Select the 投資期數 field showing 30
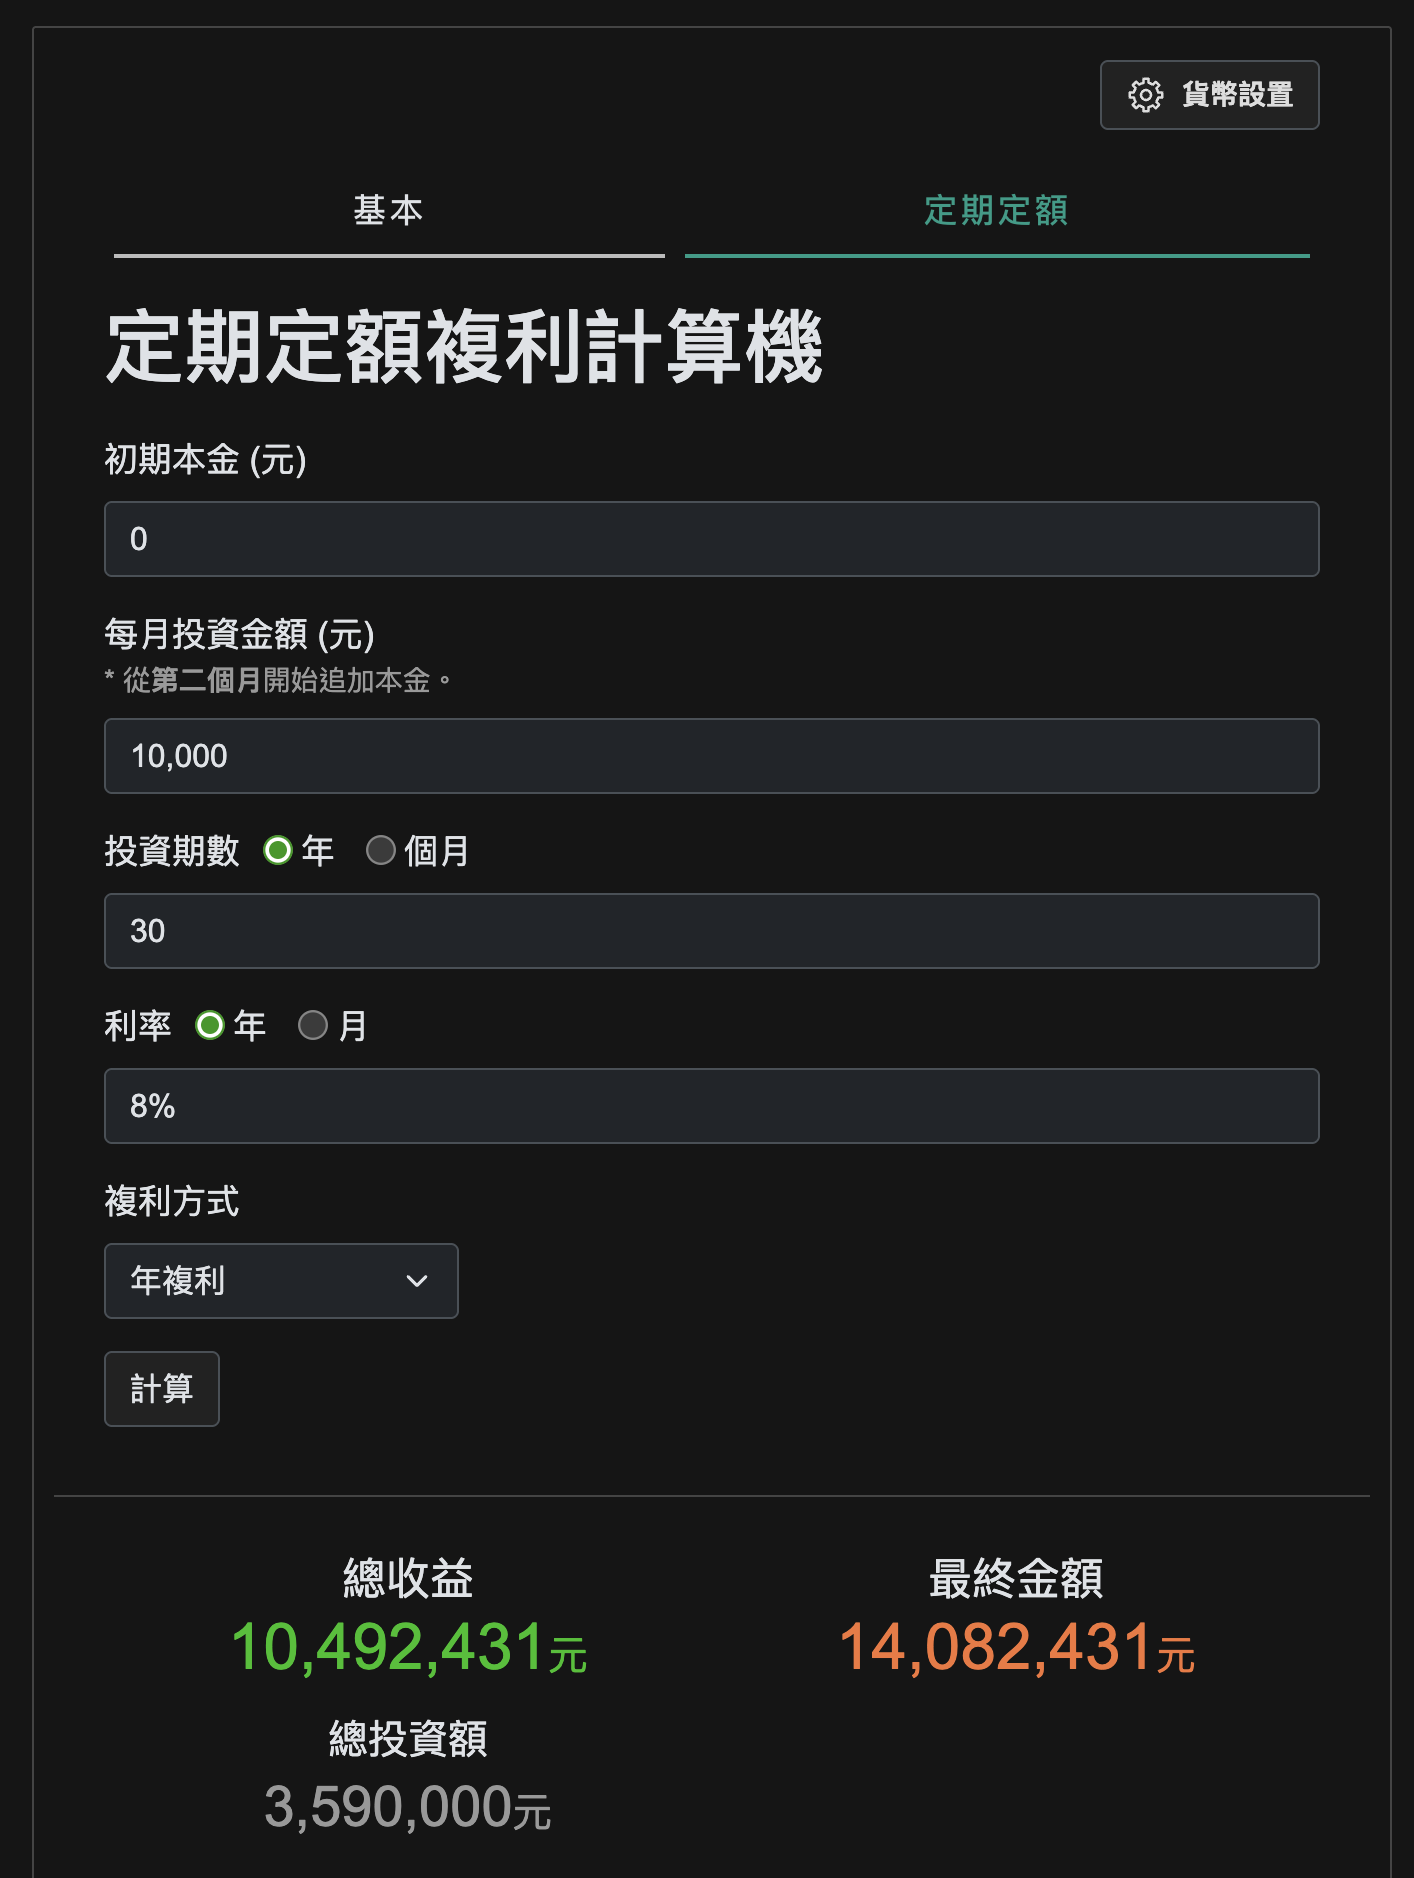 pos(710,931)
